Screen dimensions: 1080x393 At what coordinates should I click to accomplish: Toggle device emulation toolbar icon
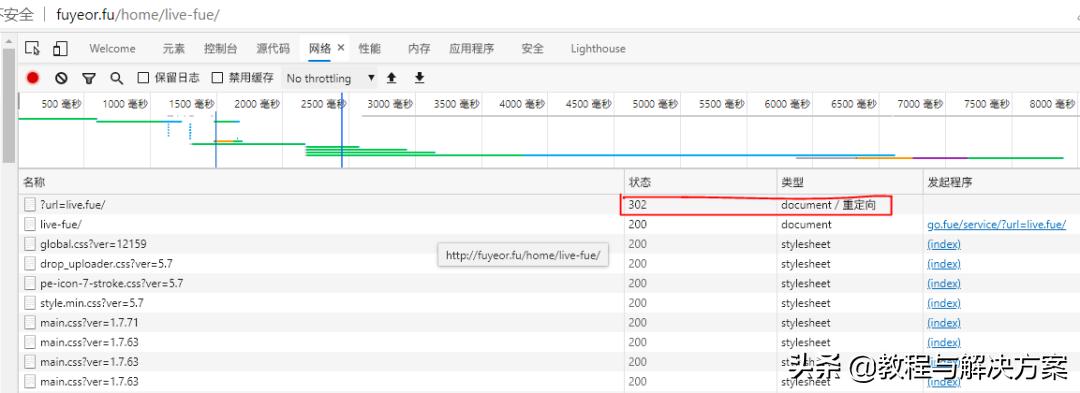[x=61, y=48]
